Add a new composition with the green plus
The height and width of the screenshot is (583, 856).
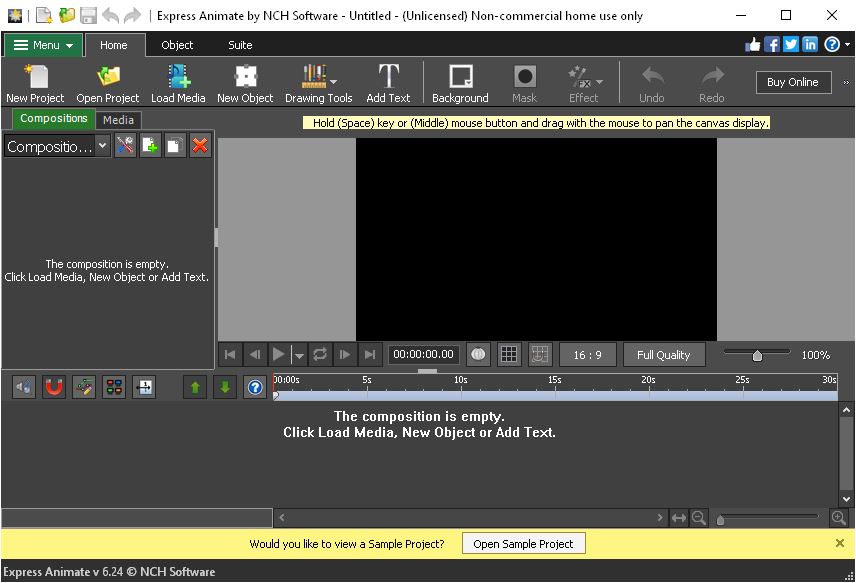(x=151, y=145)
